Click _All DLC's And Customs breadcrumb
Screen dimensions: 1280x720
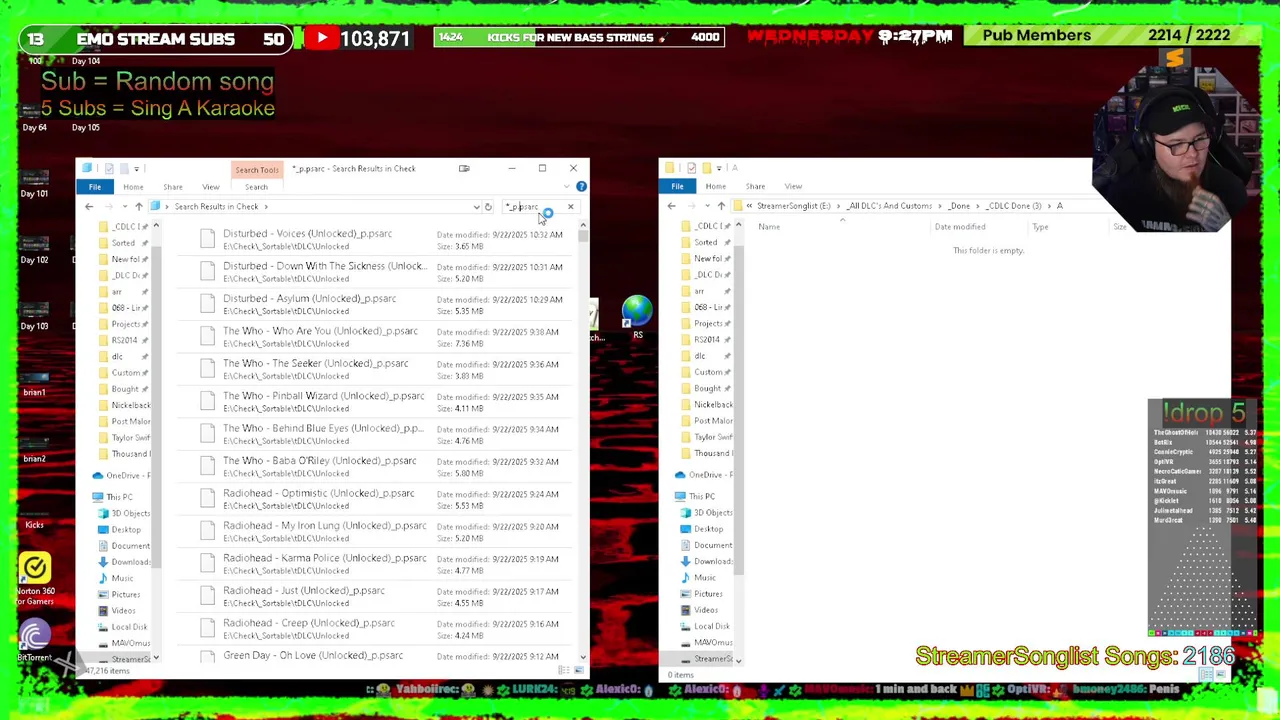[890, 206]
